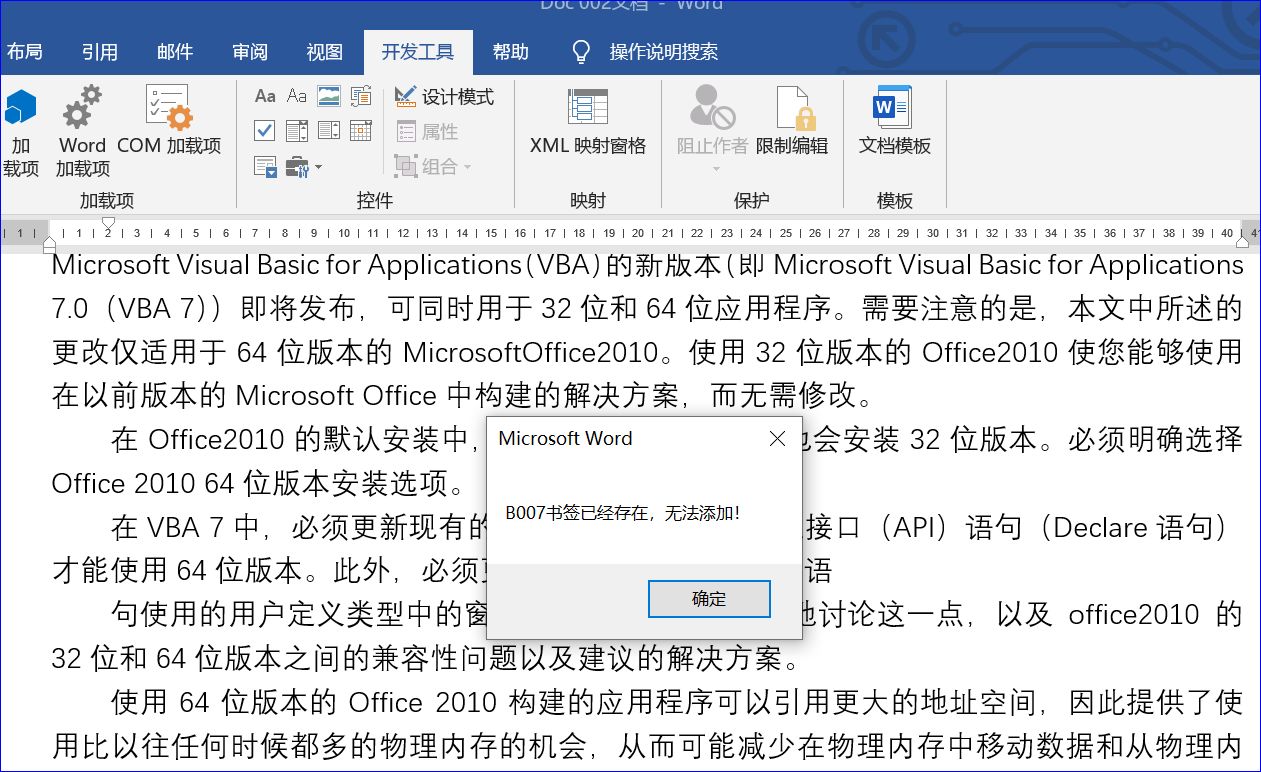This screenshot has height=772, width=1261.
Task: Insert a combo box content control
Action: [297, 130]
